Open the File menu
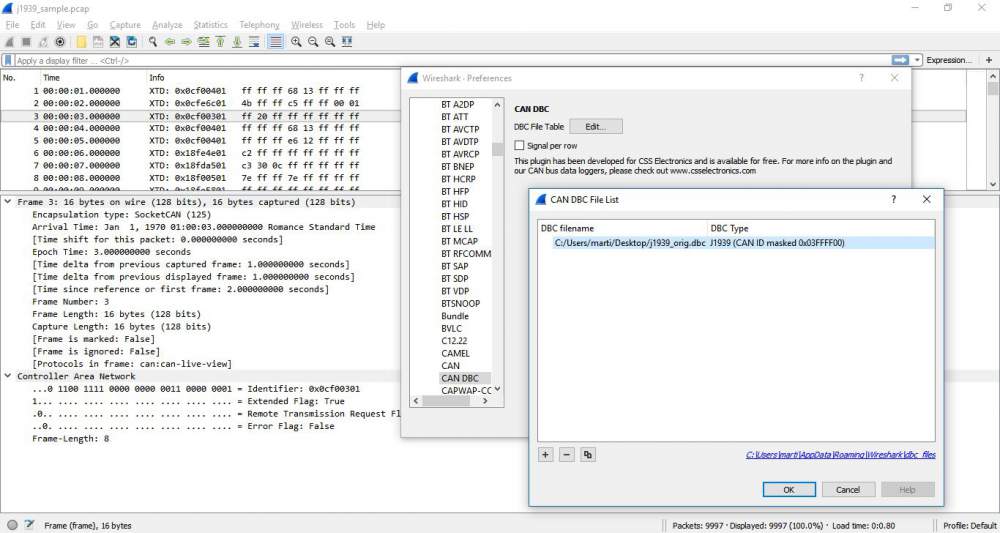The image size is (1000, 533). click(12, 25)
